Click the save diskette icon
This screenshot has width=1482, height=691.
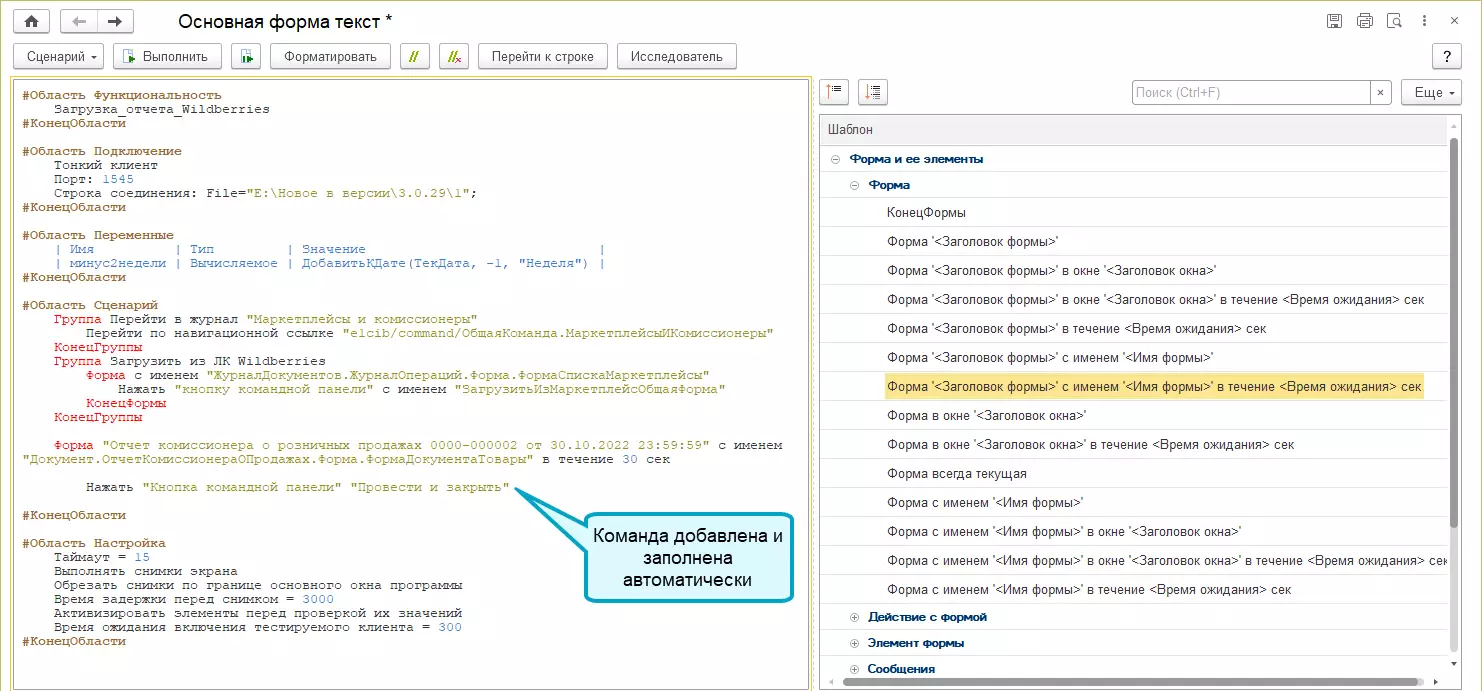coord(1334,21)
